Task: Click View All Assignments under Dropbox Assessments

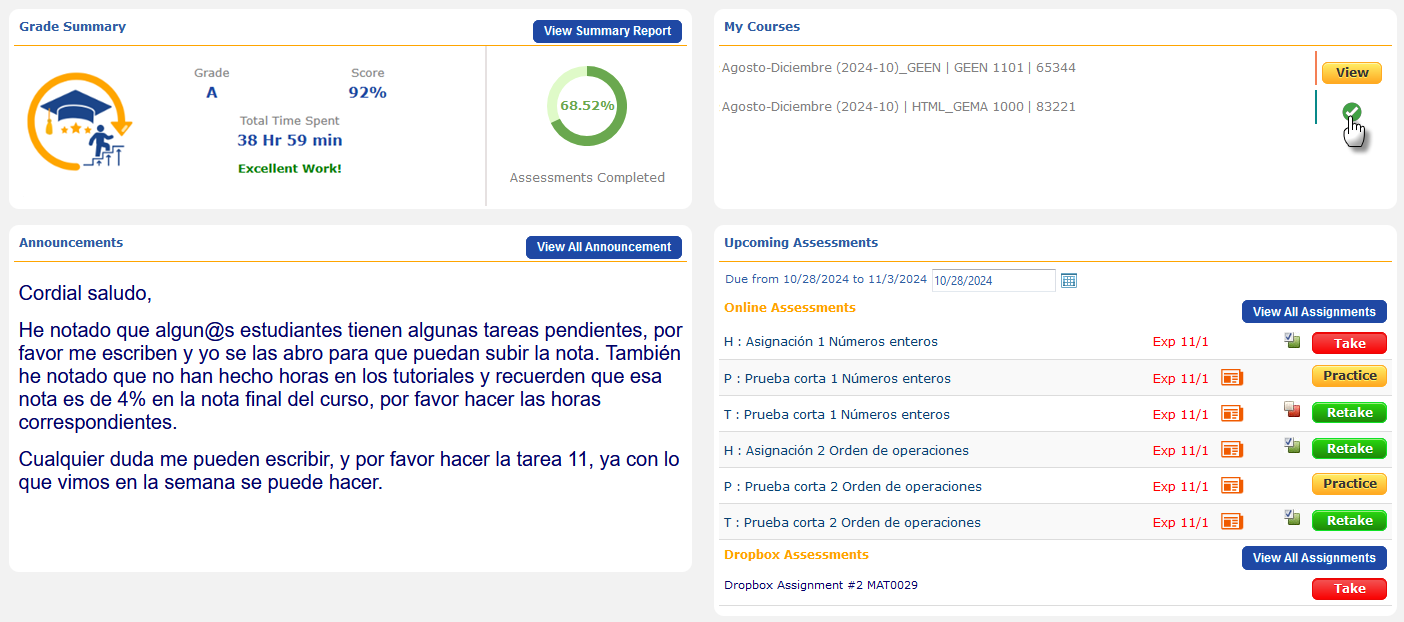Action: [1314, 558]
